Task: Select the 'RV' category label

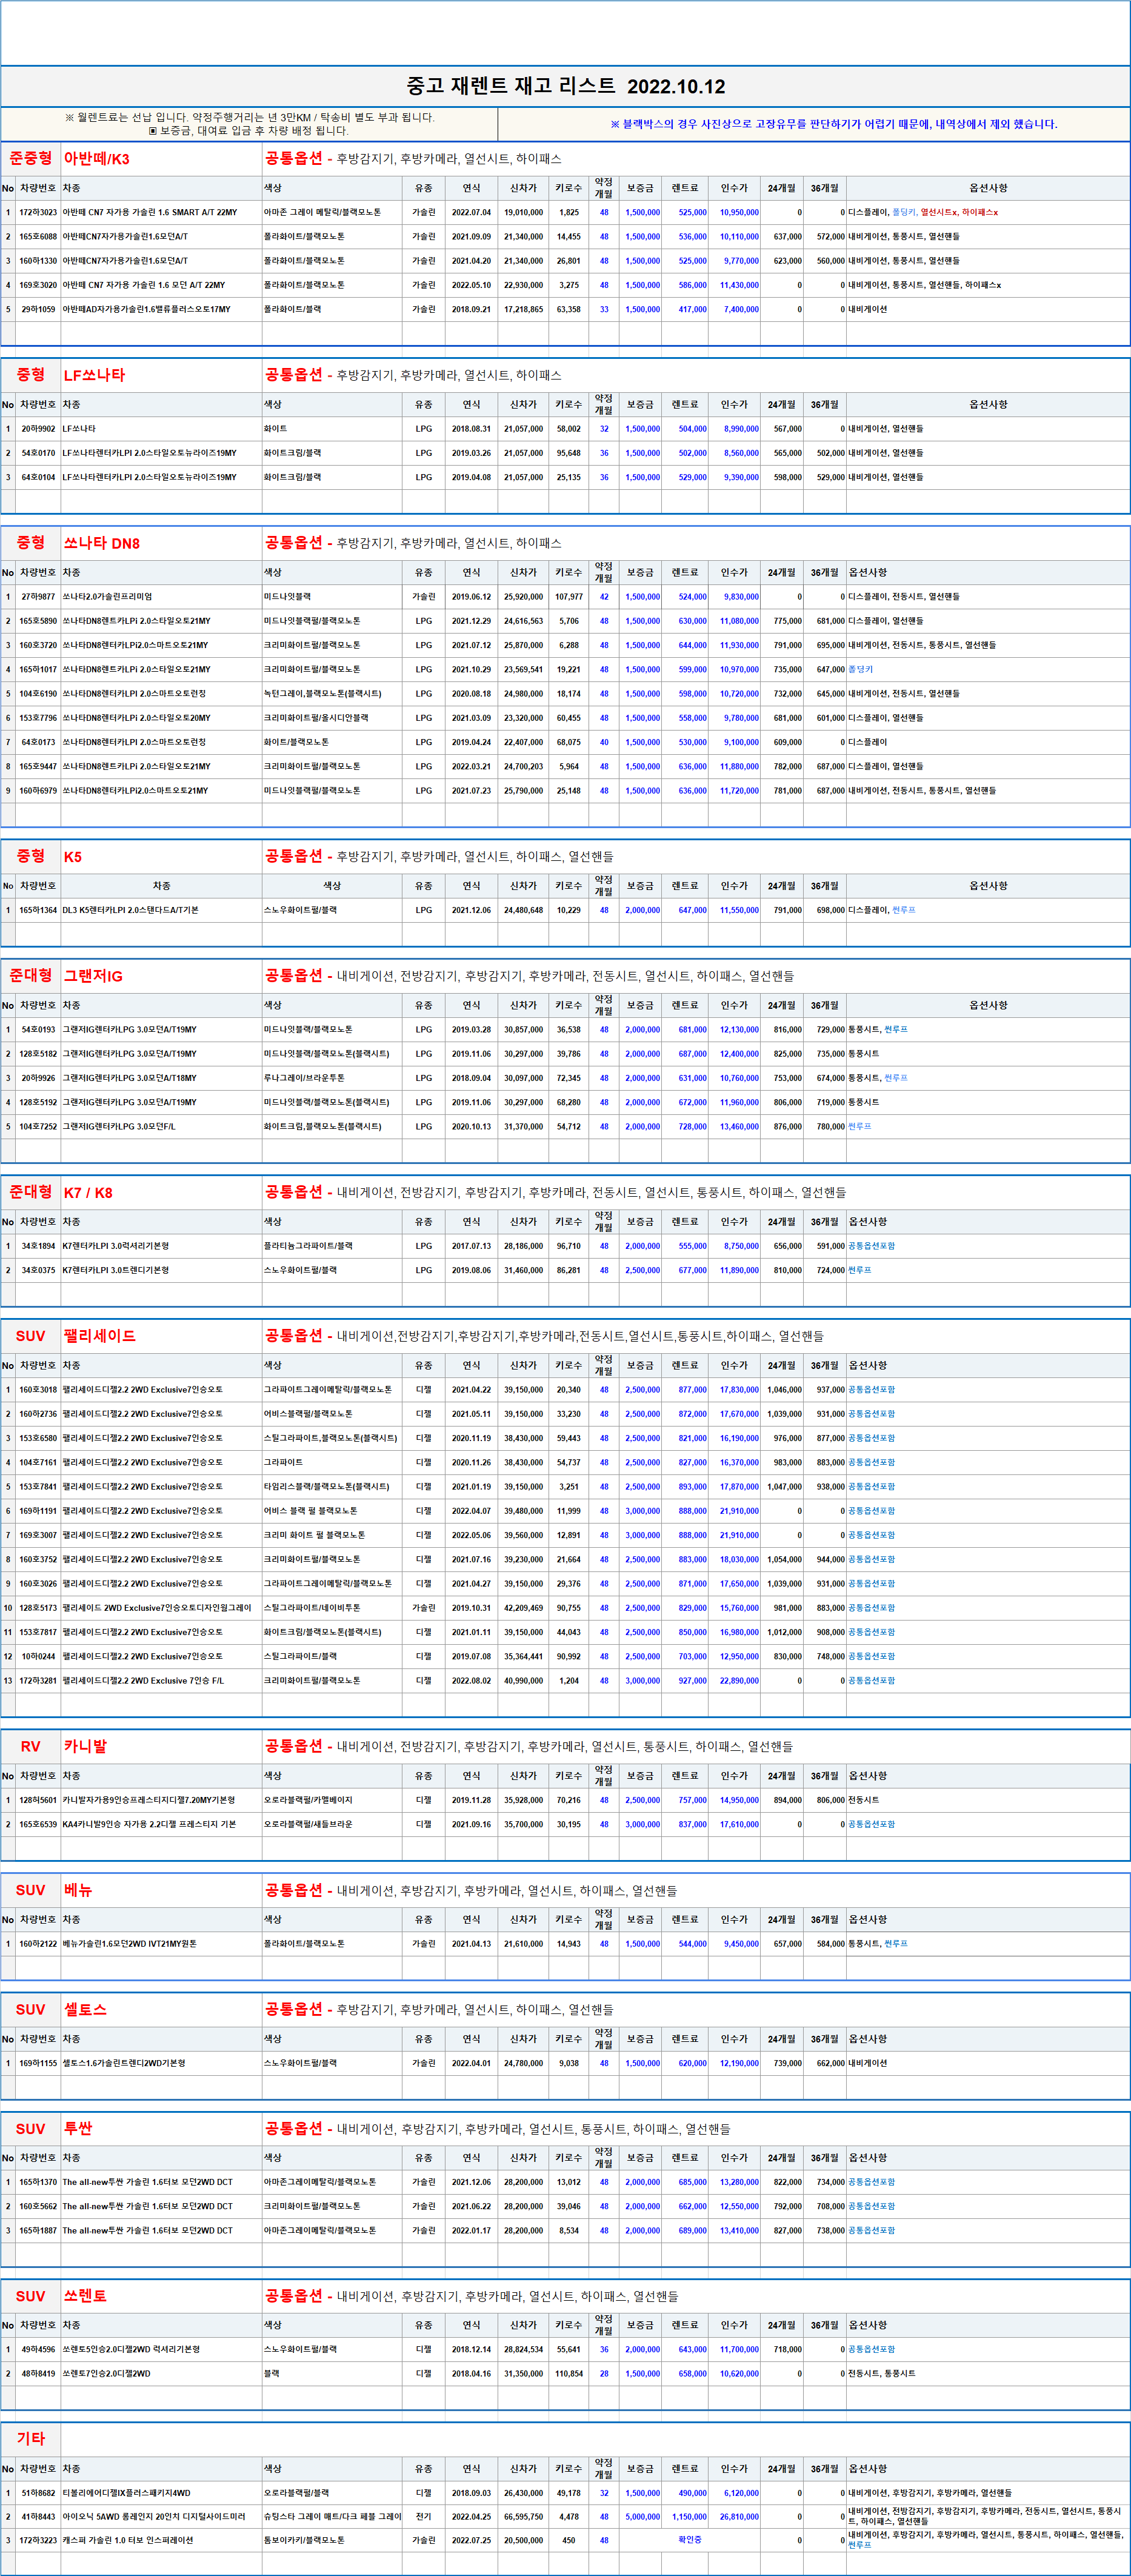Action: pyautogui.click(x=31, y=1746)
